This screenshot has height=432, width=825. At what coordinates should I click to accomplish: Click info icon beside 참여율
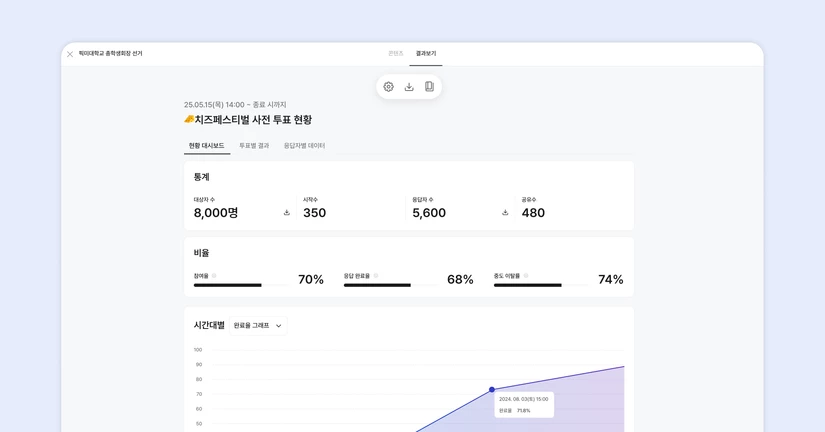click(x=214, y=276)
